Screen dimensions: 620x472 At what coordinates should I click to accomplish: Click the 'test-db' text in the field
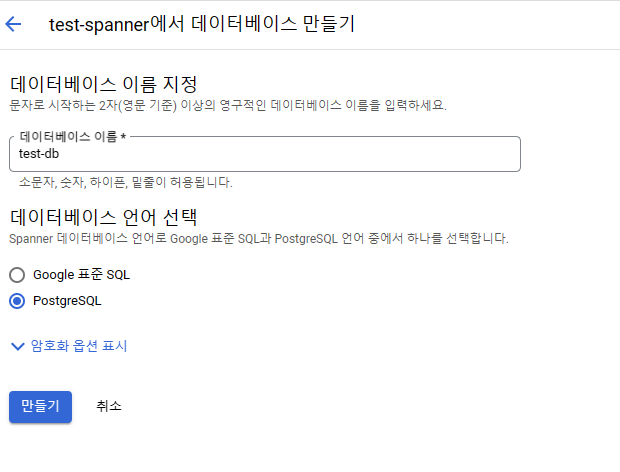[40, 154]
